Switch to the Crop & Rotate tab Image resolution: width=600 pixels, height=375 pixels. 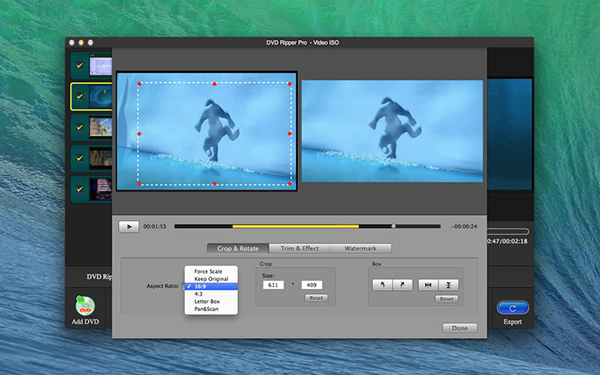[x=238, y=248]
